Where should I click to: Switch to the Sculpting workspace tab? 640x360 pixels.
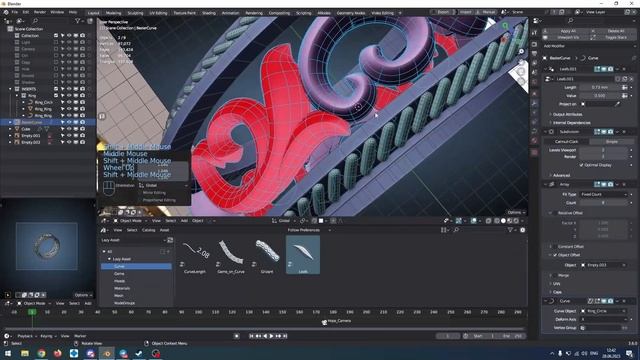click(135, 13)
